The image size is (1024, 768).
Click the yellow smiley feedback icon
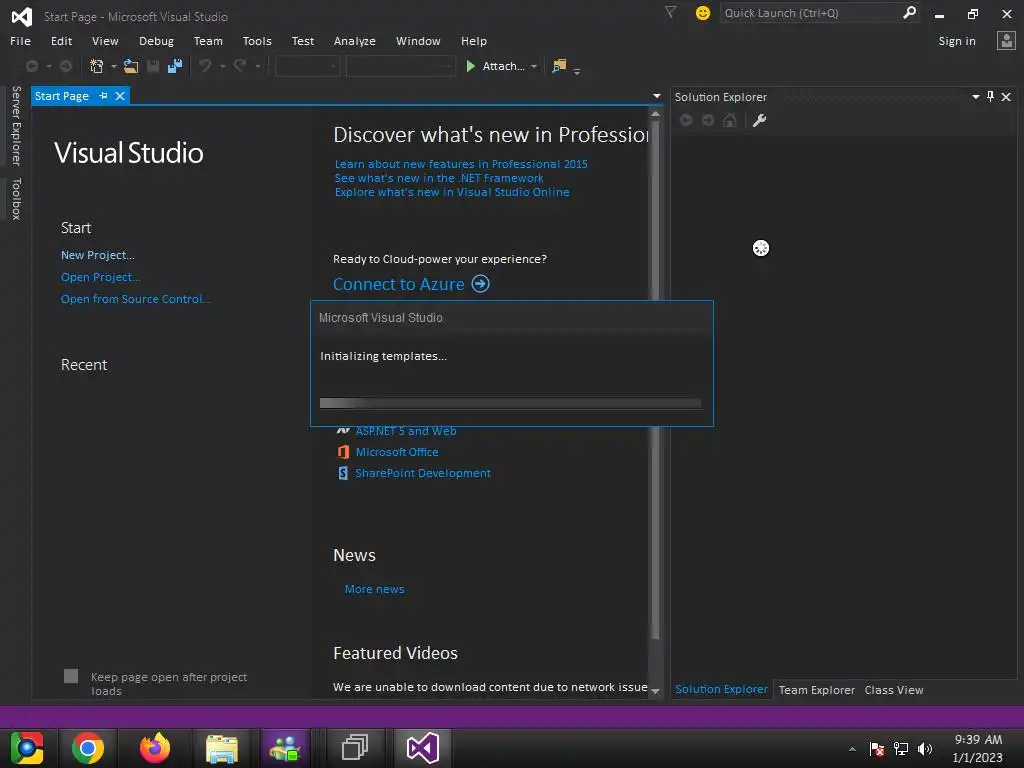(703, 13)
